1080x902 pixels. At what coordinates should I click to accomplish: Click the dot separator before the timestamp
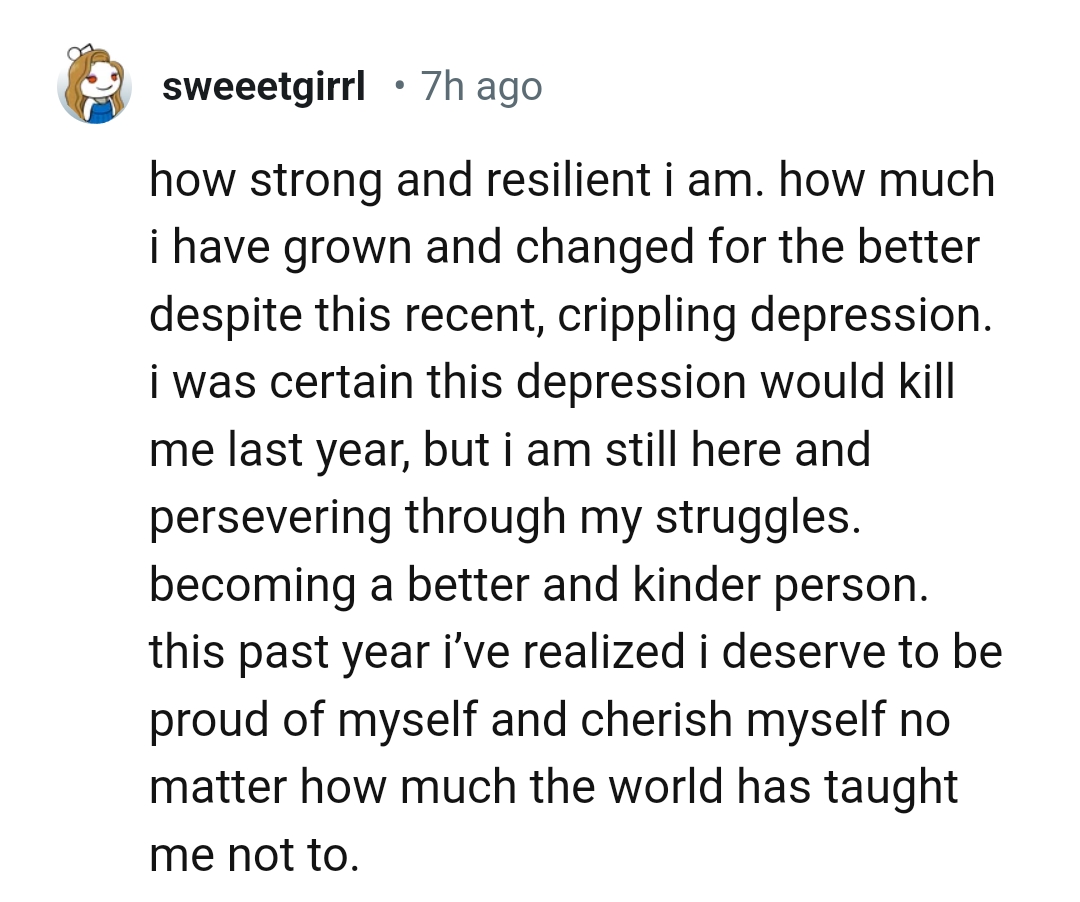click(x=398, y=87)
